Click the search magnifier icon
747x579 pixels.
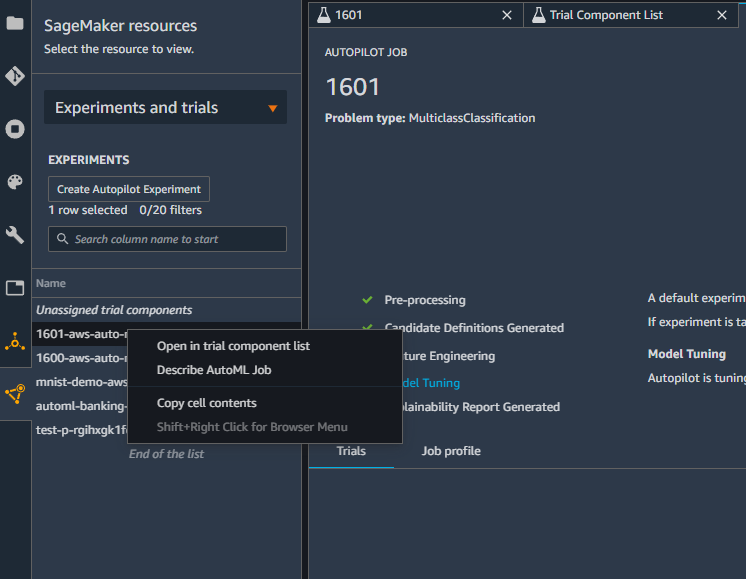(x=62, y=239)
